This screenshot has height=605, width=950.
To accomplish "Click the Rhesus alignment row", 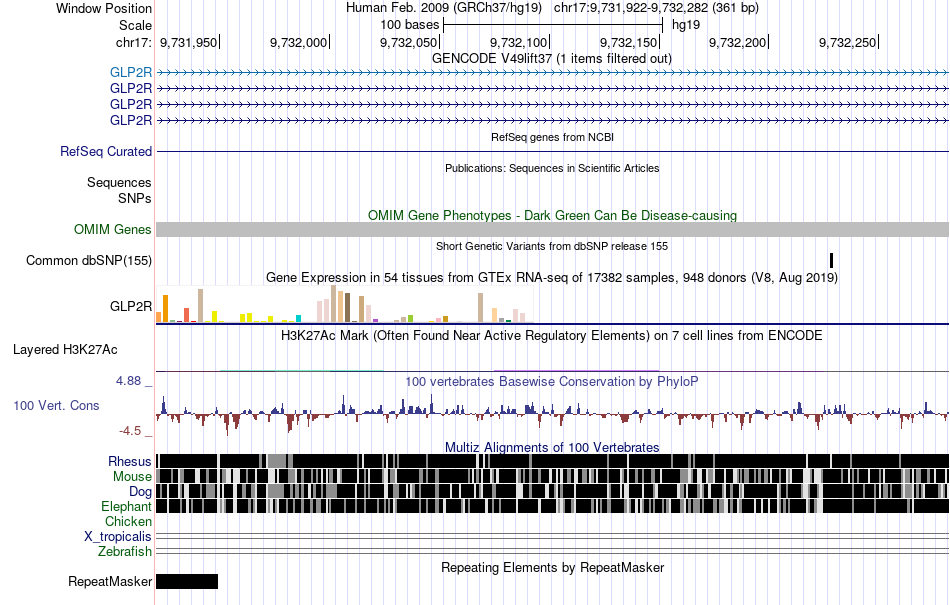I will pos(553,461).
